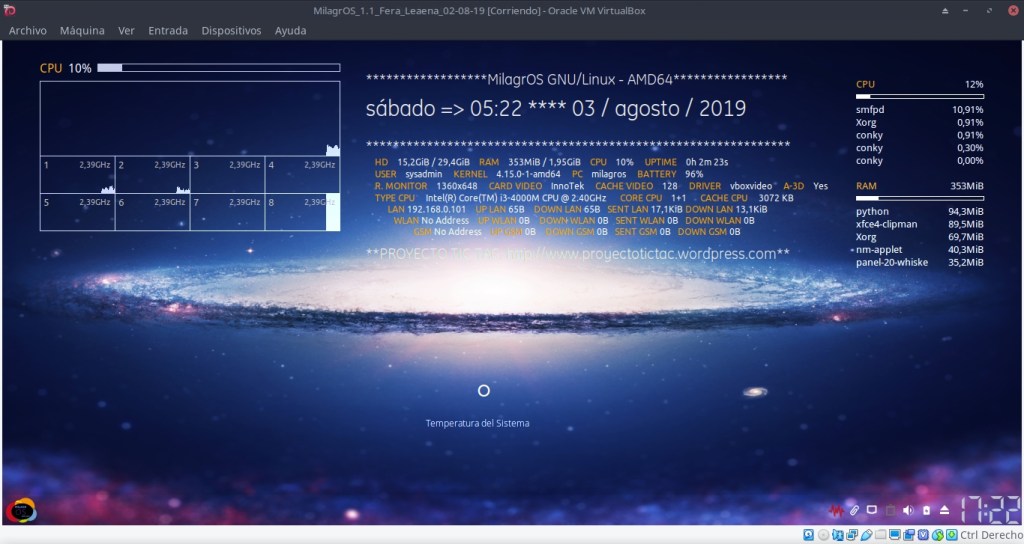The image size is (1024, 544).
Task: Click the Intel Core i3-4000M CPU text
Action: (x=516, y=197)
